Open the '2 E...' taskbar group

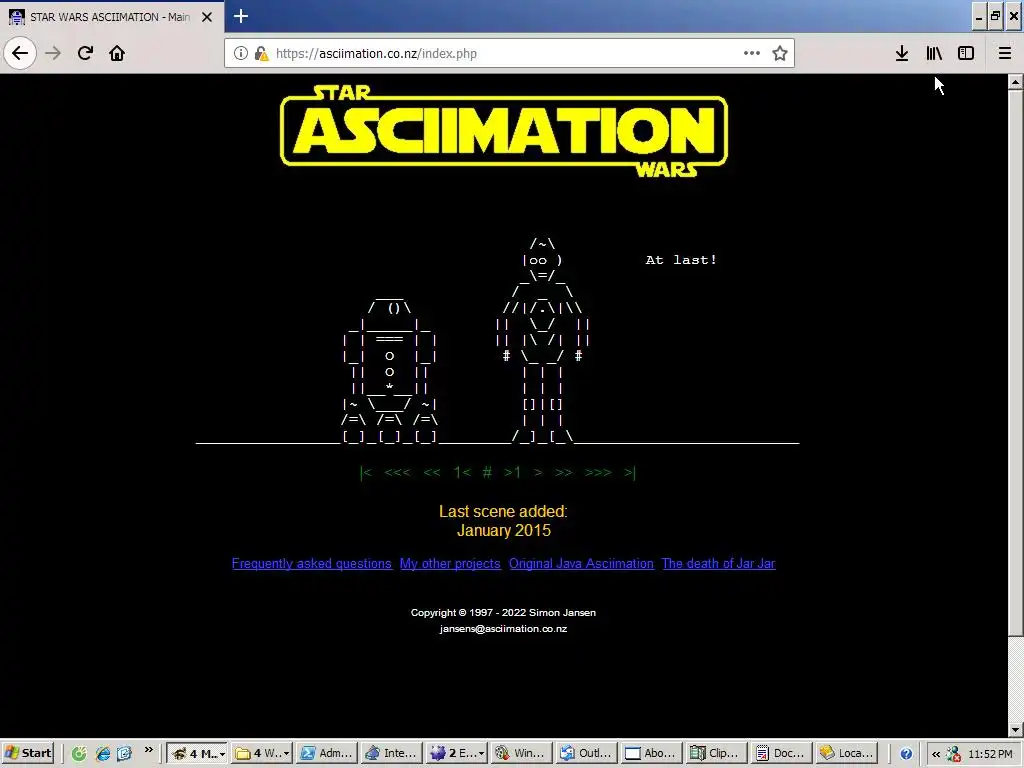click(457, 753)
